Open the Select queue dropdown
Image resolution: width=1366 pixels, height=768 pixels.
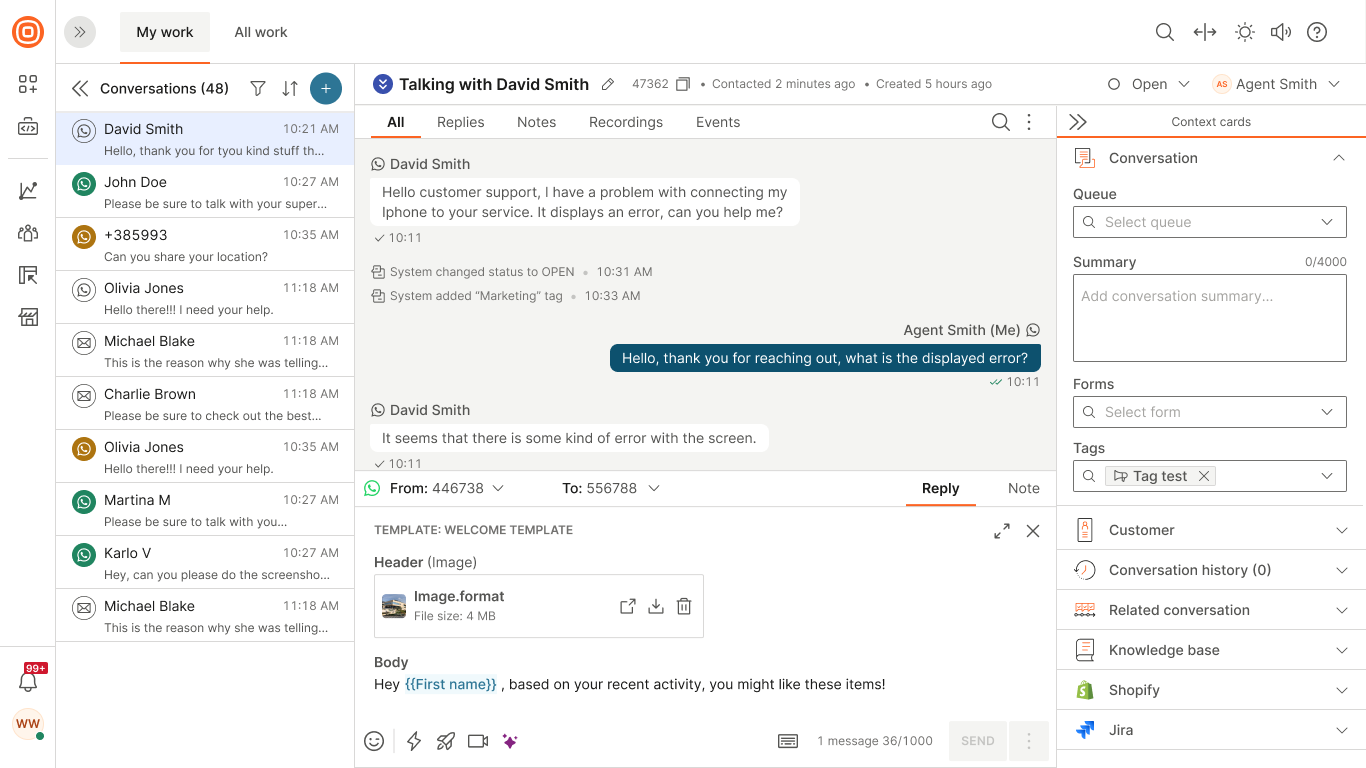pos(1209,222)
